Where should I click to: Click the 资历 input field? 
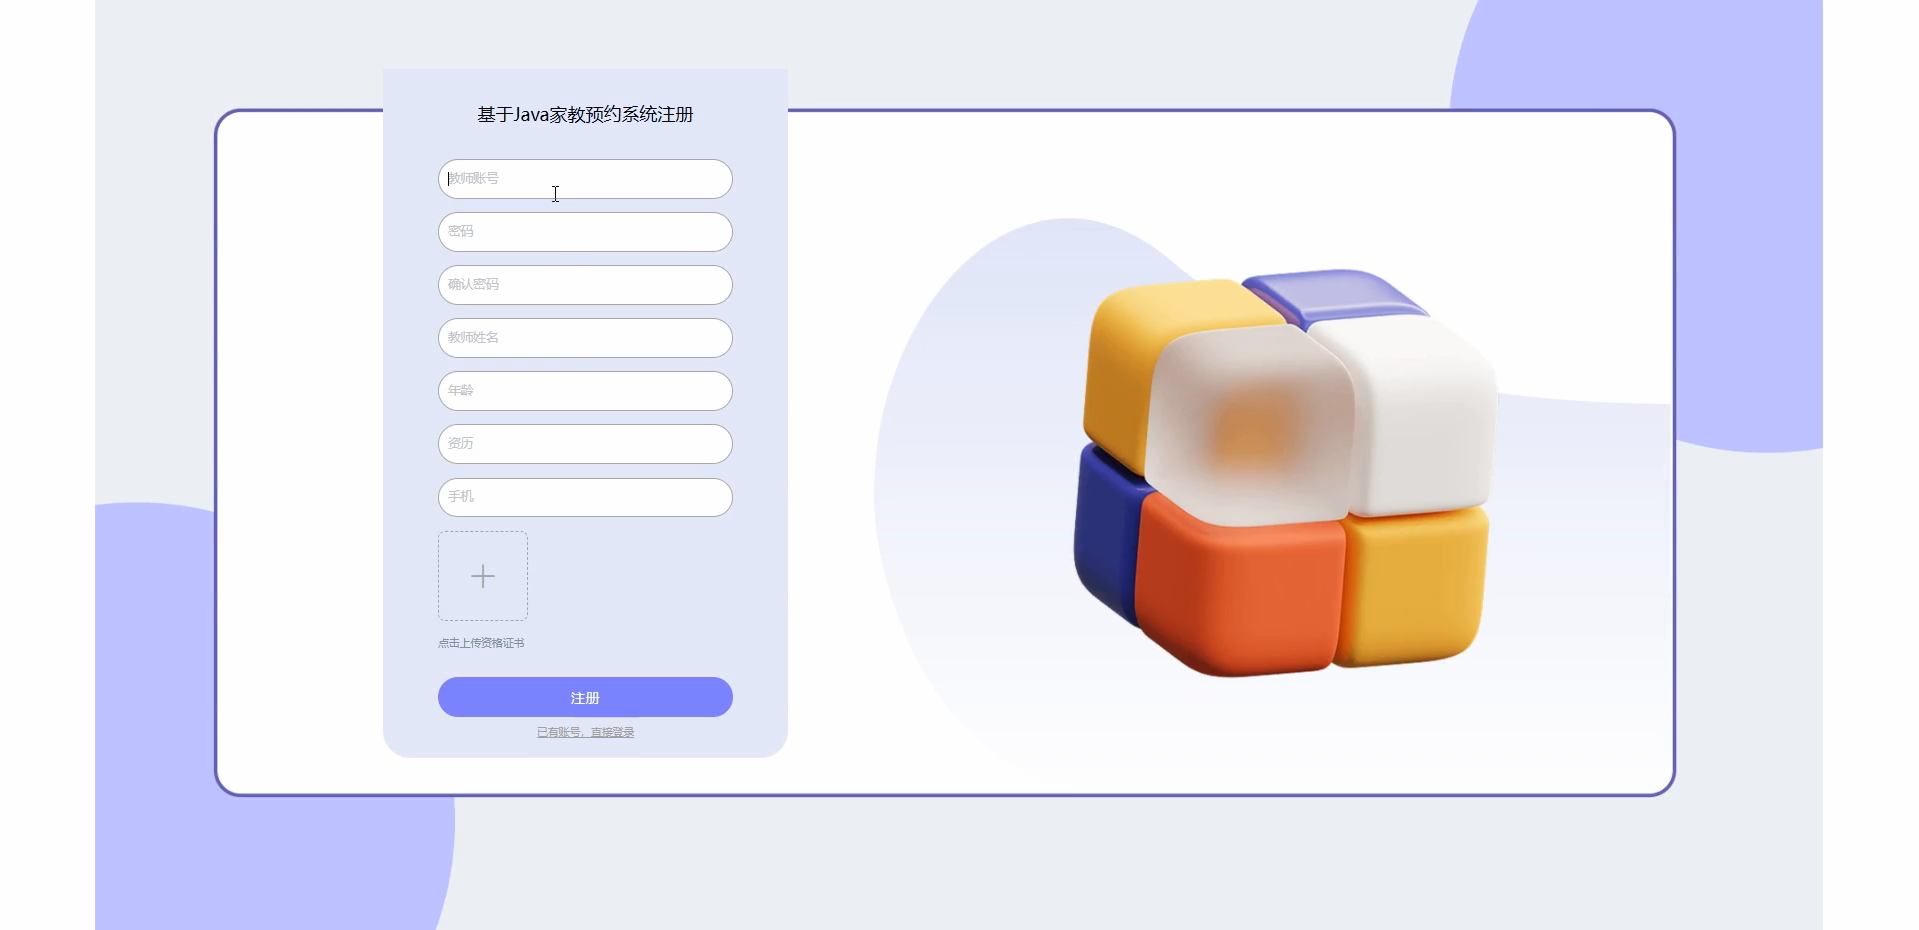(585, 444)
